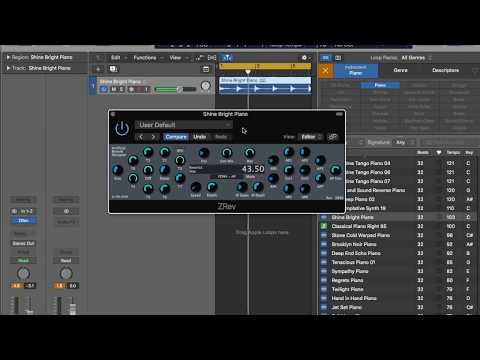Clear loop filters with orange X button
This screenshot has width=480, height=360.
[326, 70]
